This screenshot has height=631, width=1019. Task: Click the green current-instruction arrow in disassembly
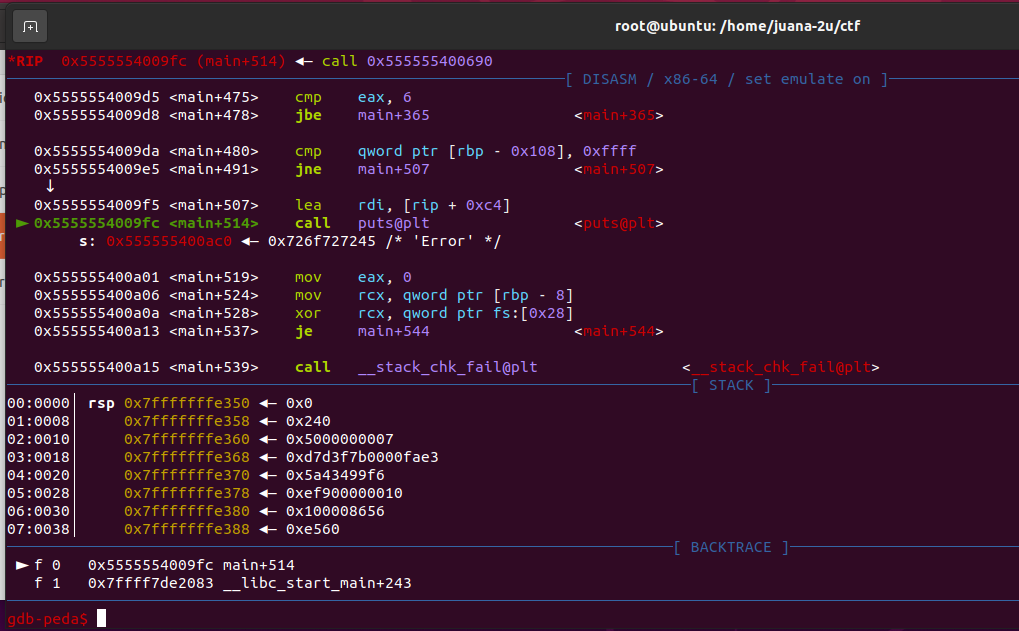click(x=22, y=223)
